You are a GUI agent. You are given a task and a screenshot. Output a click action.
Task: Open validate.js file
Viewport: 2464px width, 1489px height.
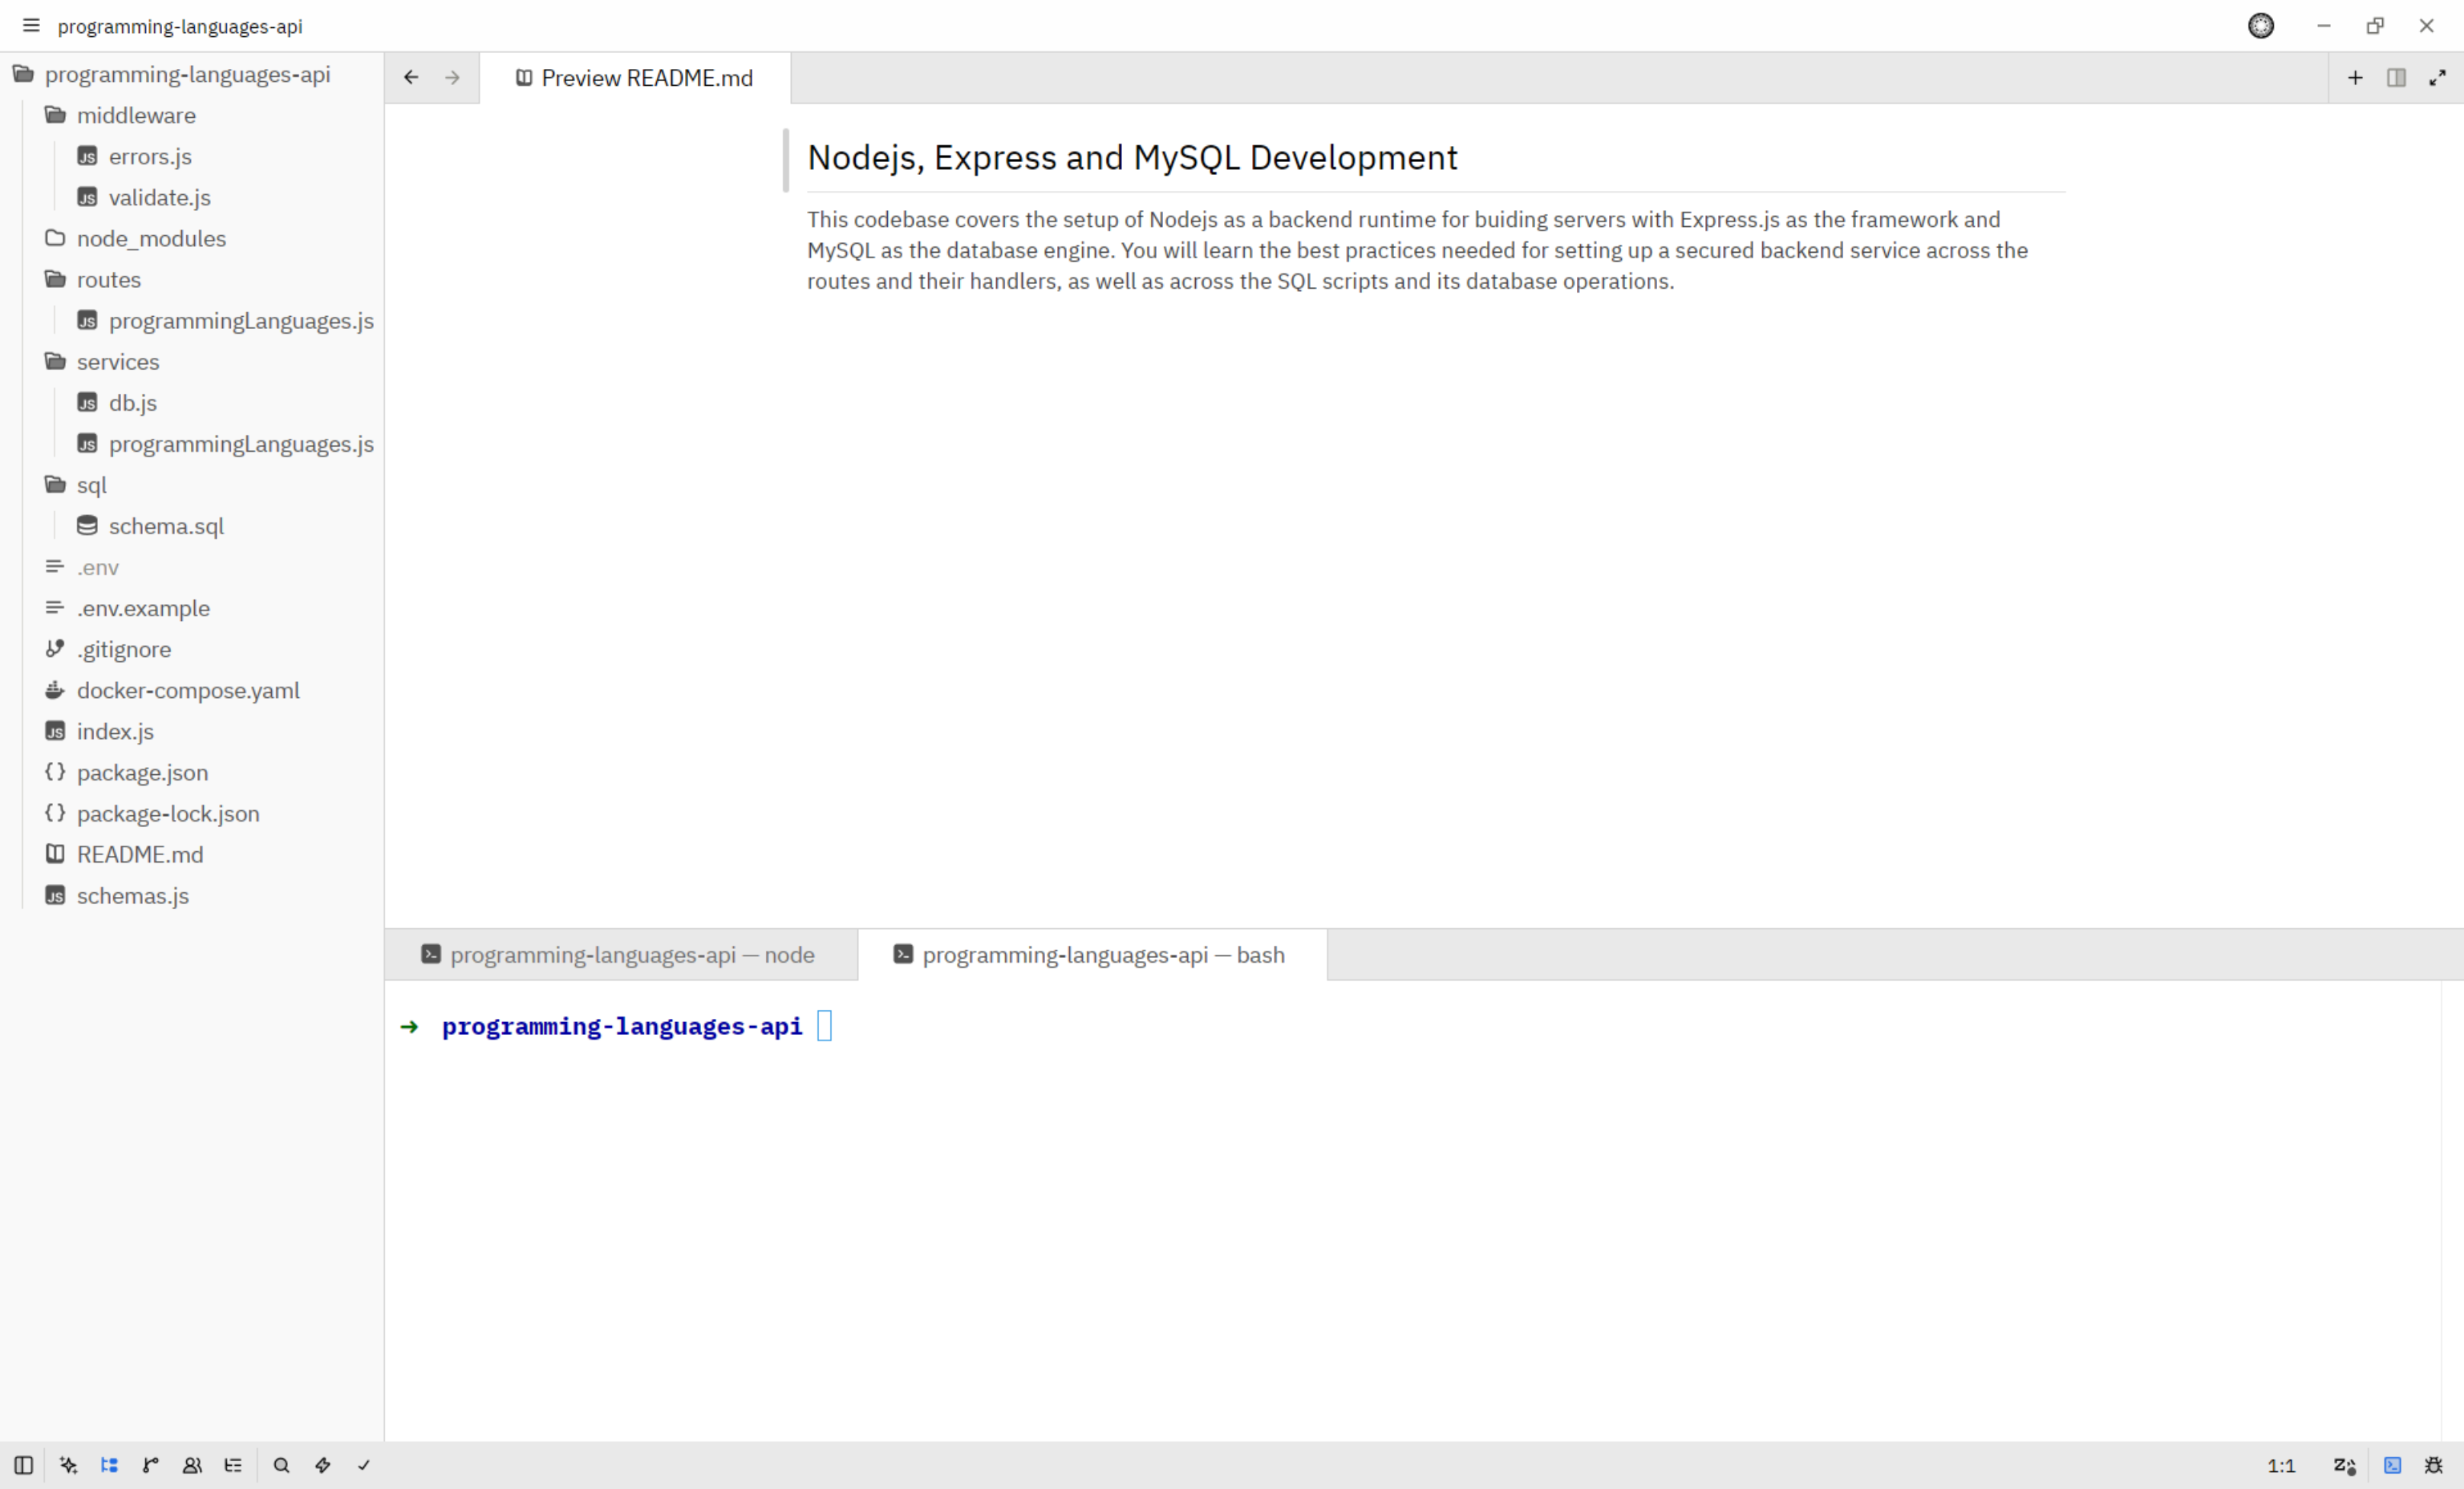pyautogui.click(x=192, y=198)
